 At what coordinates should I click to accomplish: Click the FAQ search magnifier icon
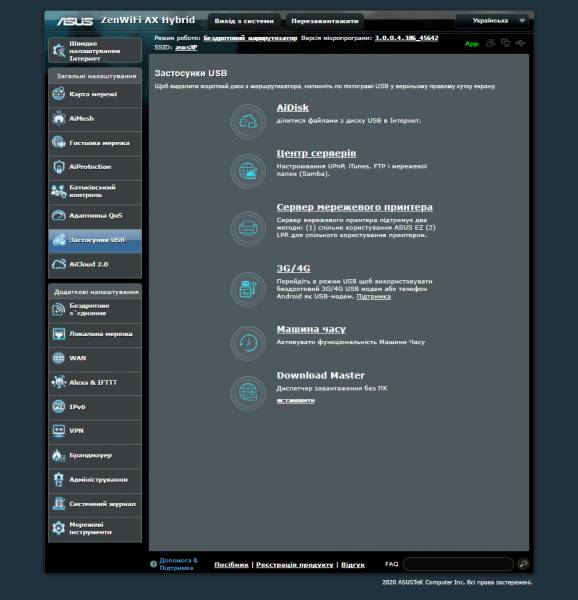click(x=523, y=564)
